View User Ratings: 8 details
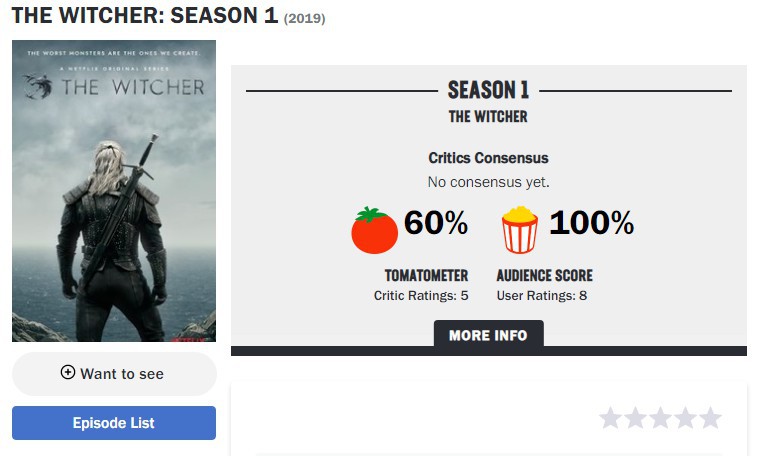759x456 pixels. (542, 295)
